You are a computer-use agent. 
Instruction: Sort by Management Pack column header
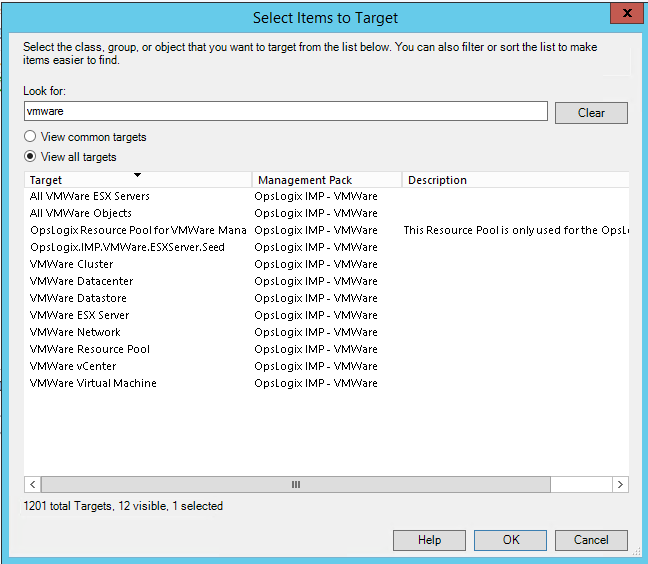[326, 180]
